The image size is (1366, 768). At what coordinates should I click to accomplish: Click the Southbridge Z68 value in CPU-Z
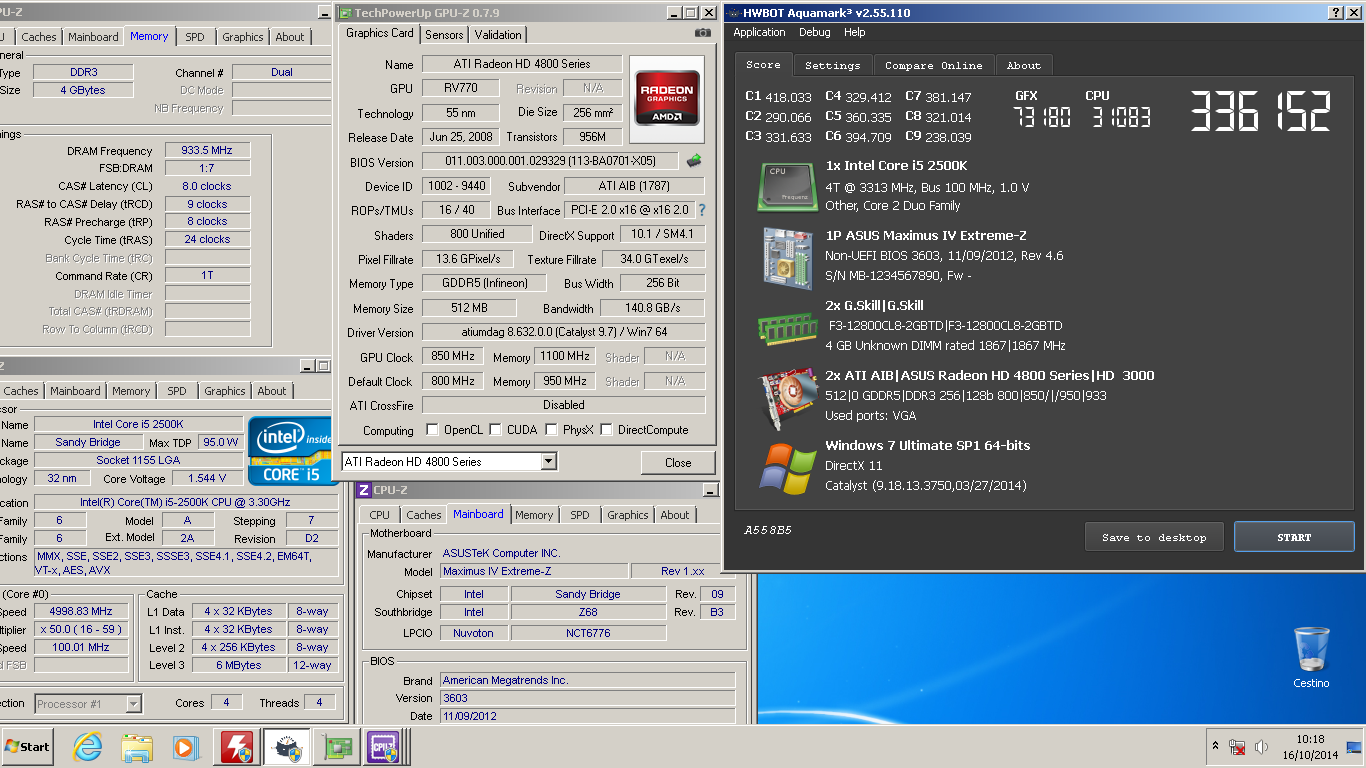(588, 612)
